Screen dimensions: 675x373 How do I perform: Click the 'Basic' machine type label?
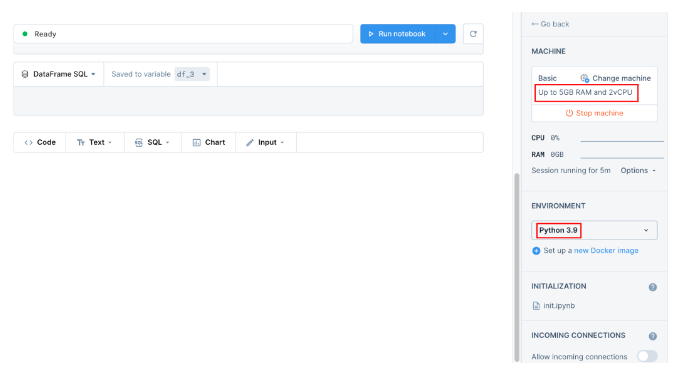click(x=548, y=78)
